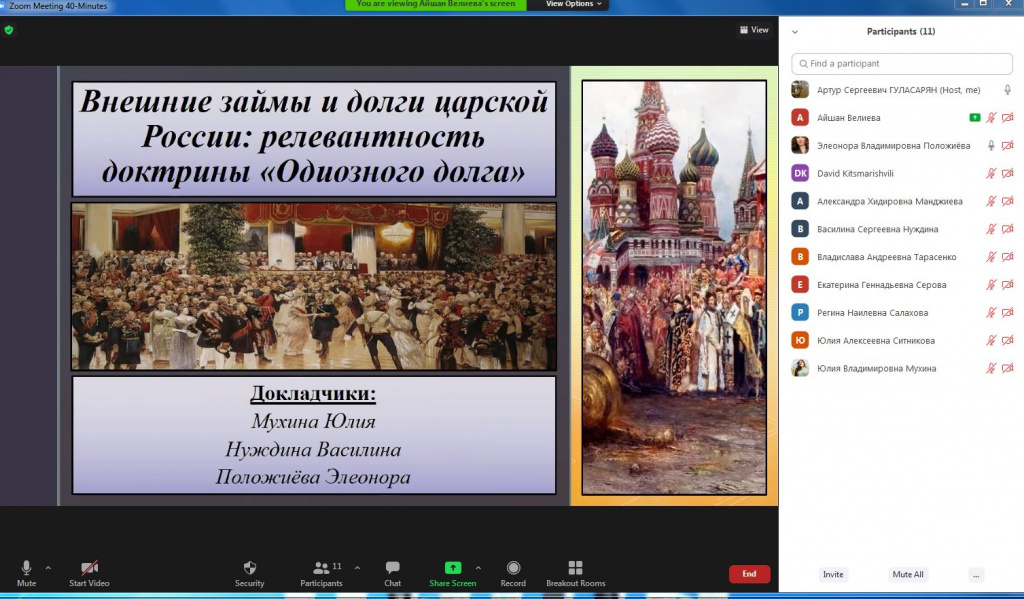
Task: Click the viewing Айшан Велиева's screen banner
Action: click(x=436, y=4)
